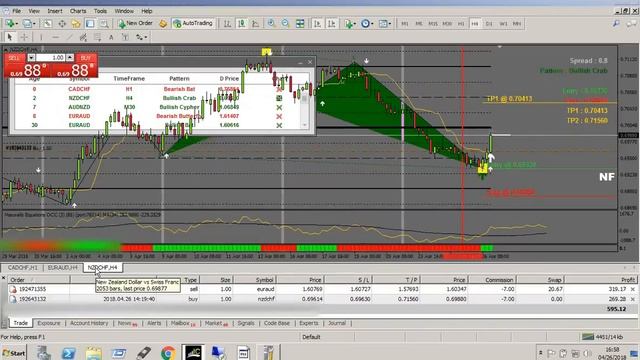The height and width of the screenshot is (360, 640).
Task: Select the MN timeframe button
Action: [x=517, y=24]
